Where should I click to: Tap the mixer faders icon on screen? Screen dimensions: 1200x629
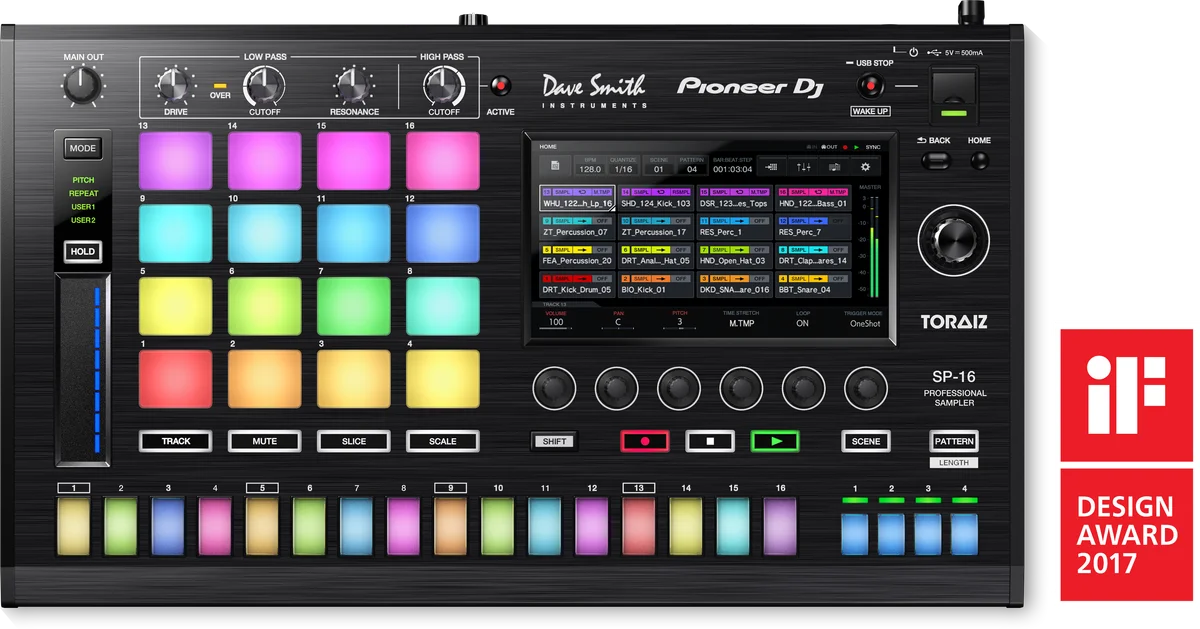(x=803, y=167)
